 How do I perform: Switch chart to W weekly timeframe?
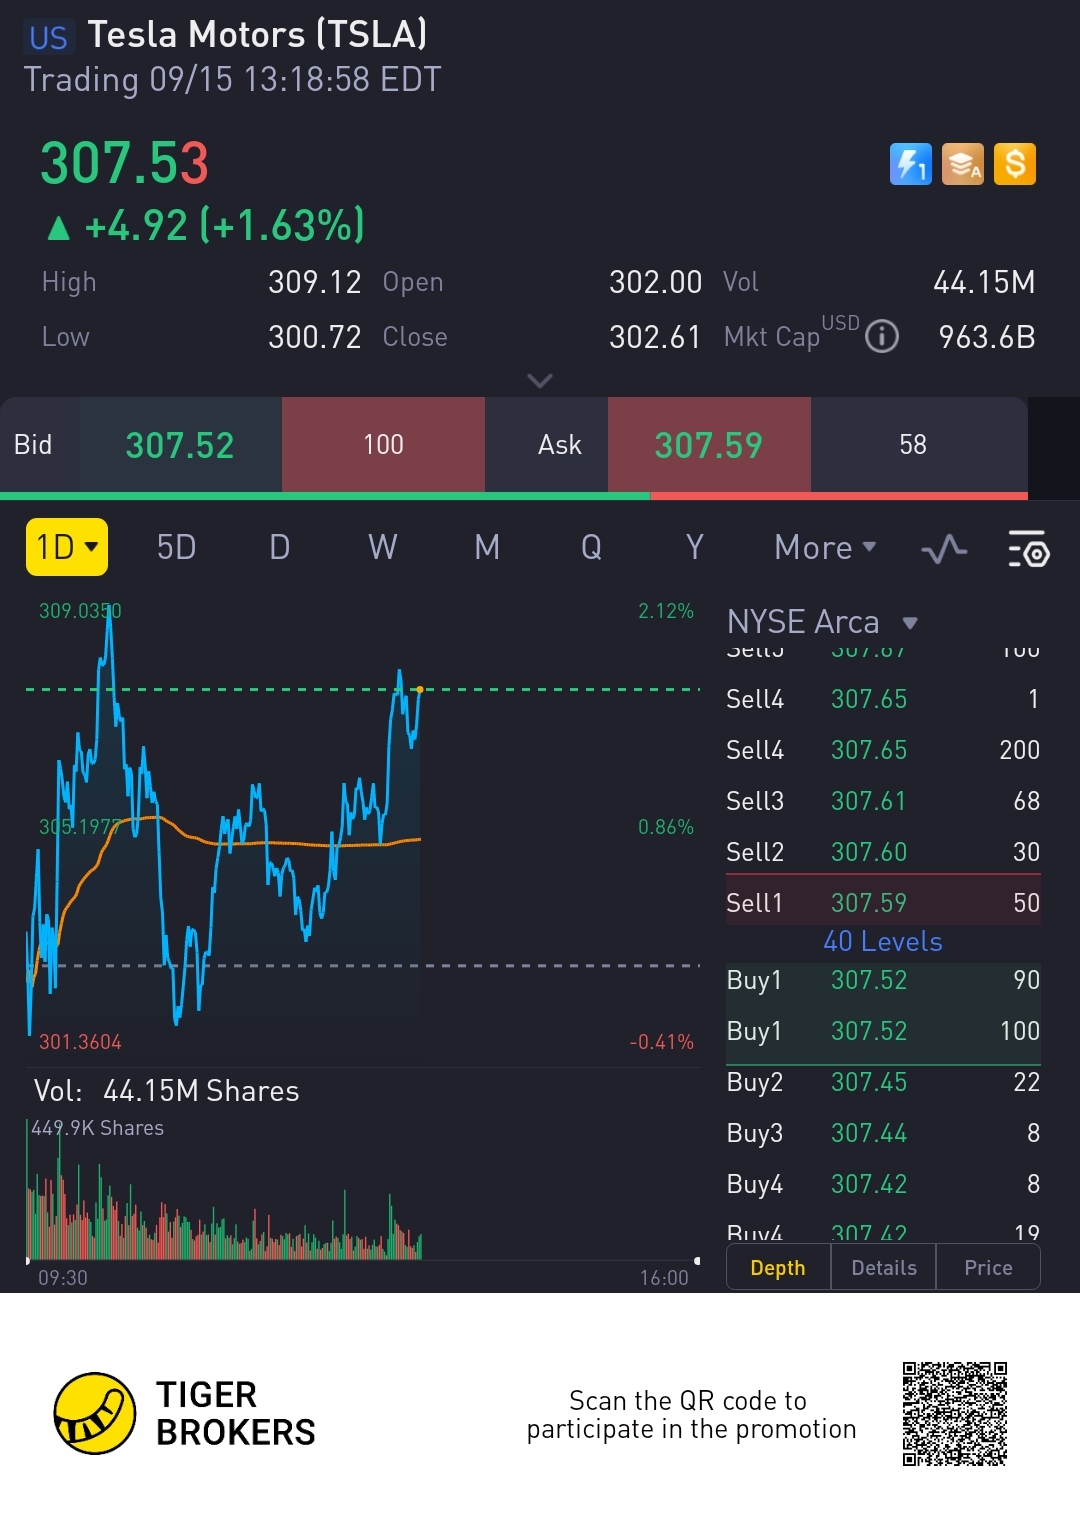383,547
